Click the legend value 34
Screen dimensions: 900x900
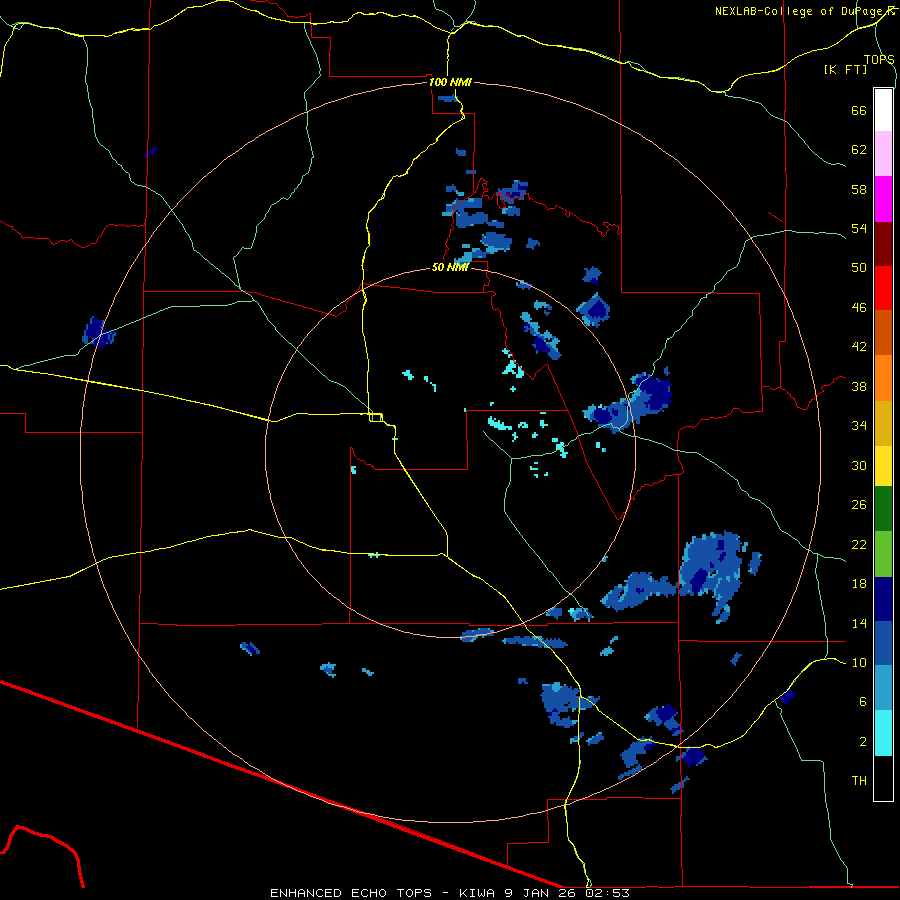pos(859,426)
